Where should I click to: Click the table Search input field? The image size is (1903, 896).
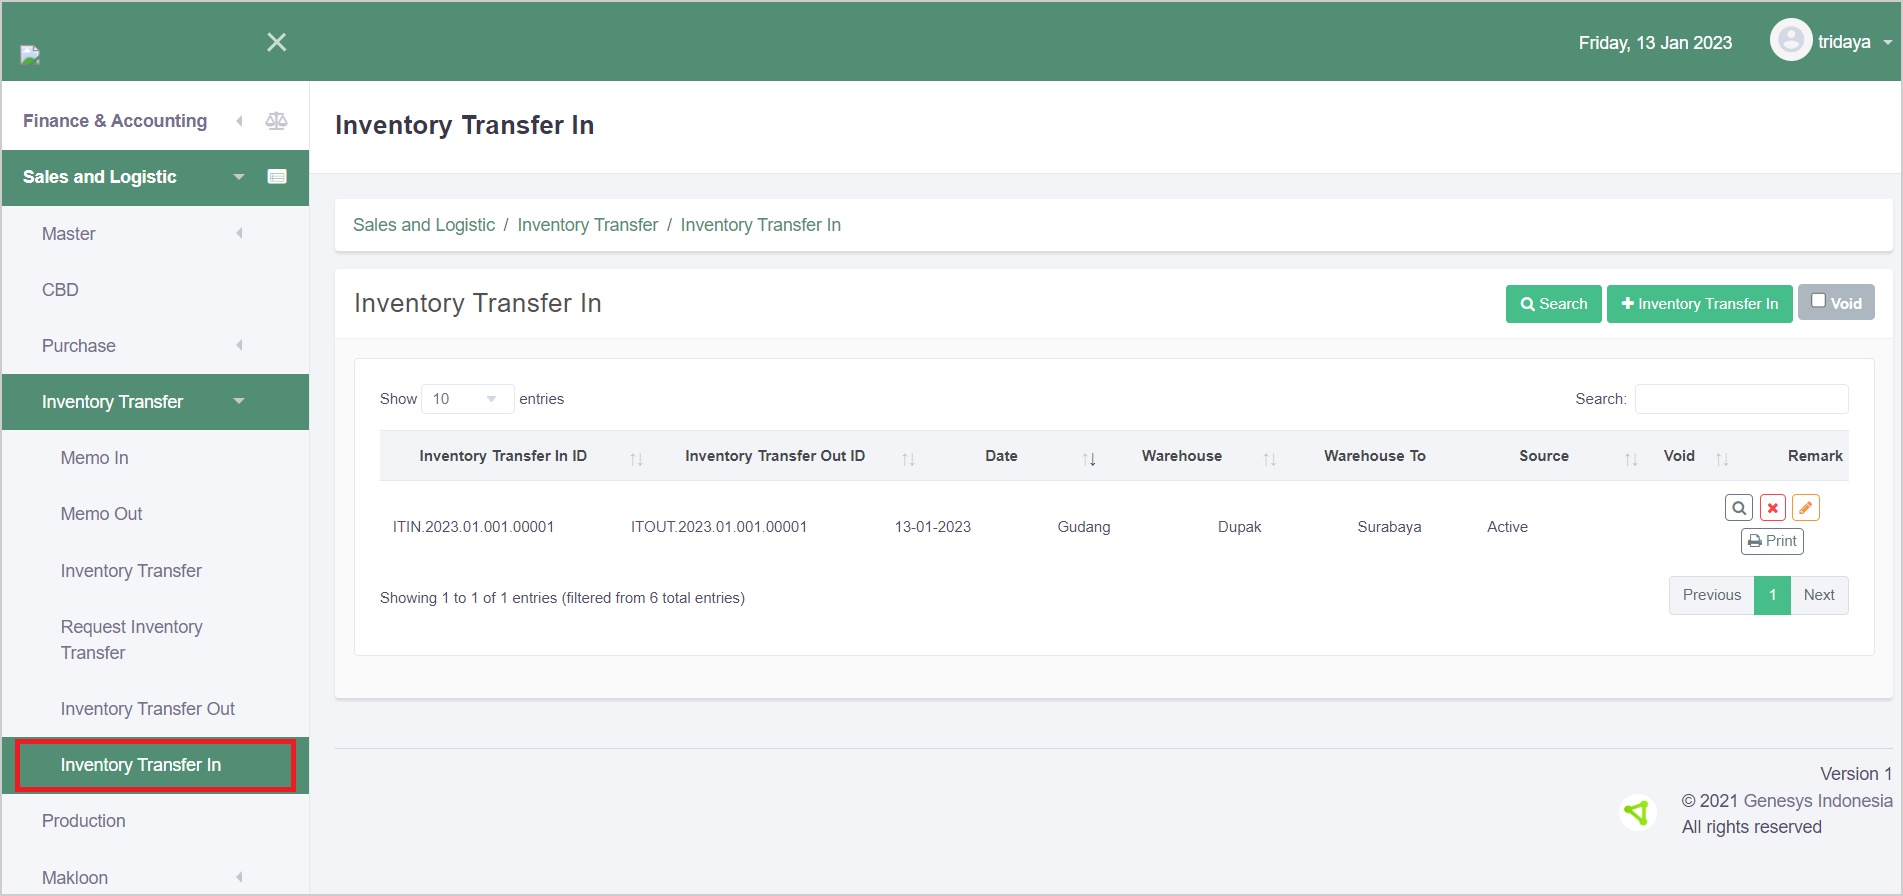tap(1741, 399)
